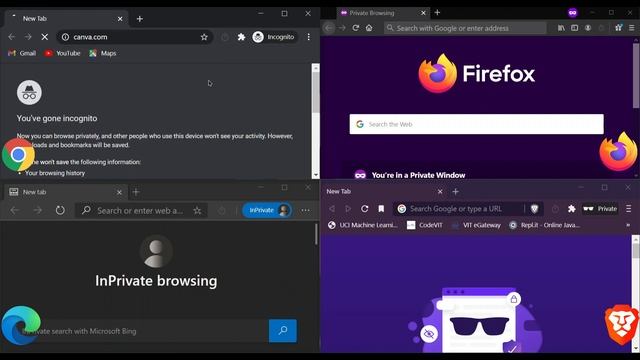Open new tab in Chrome window
This screenshot has height=360, width=640.
tap(140, 19)
